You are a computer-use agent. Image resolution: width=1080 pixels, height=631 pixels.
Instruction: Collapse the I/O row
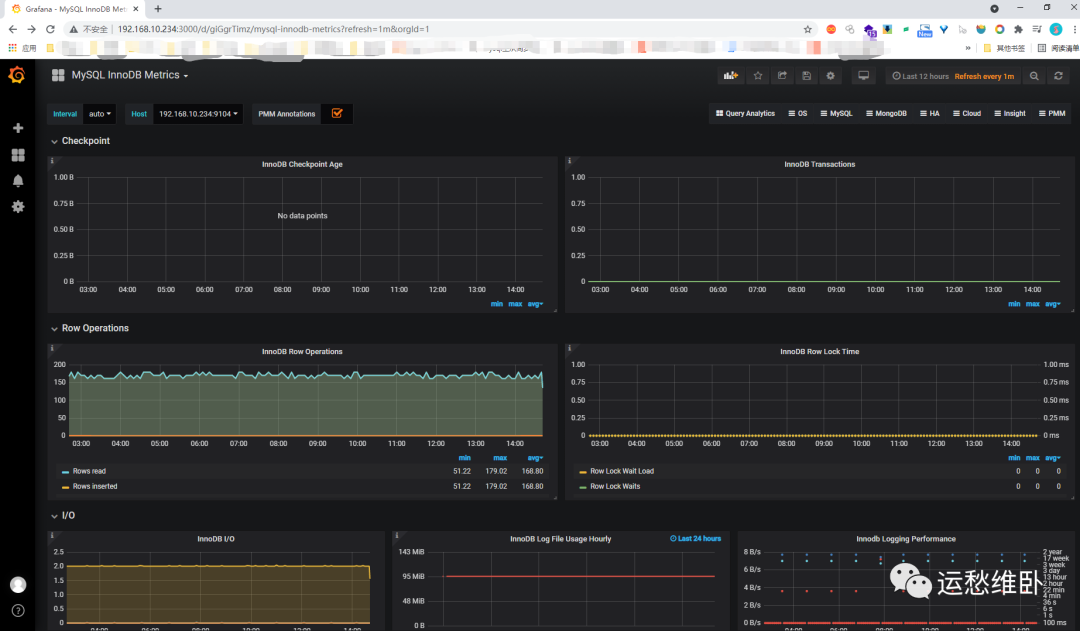(x=63, y=516)
